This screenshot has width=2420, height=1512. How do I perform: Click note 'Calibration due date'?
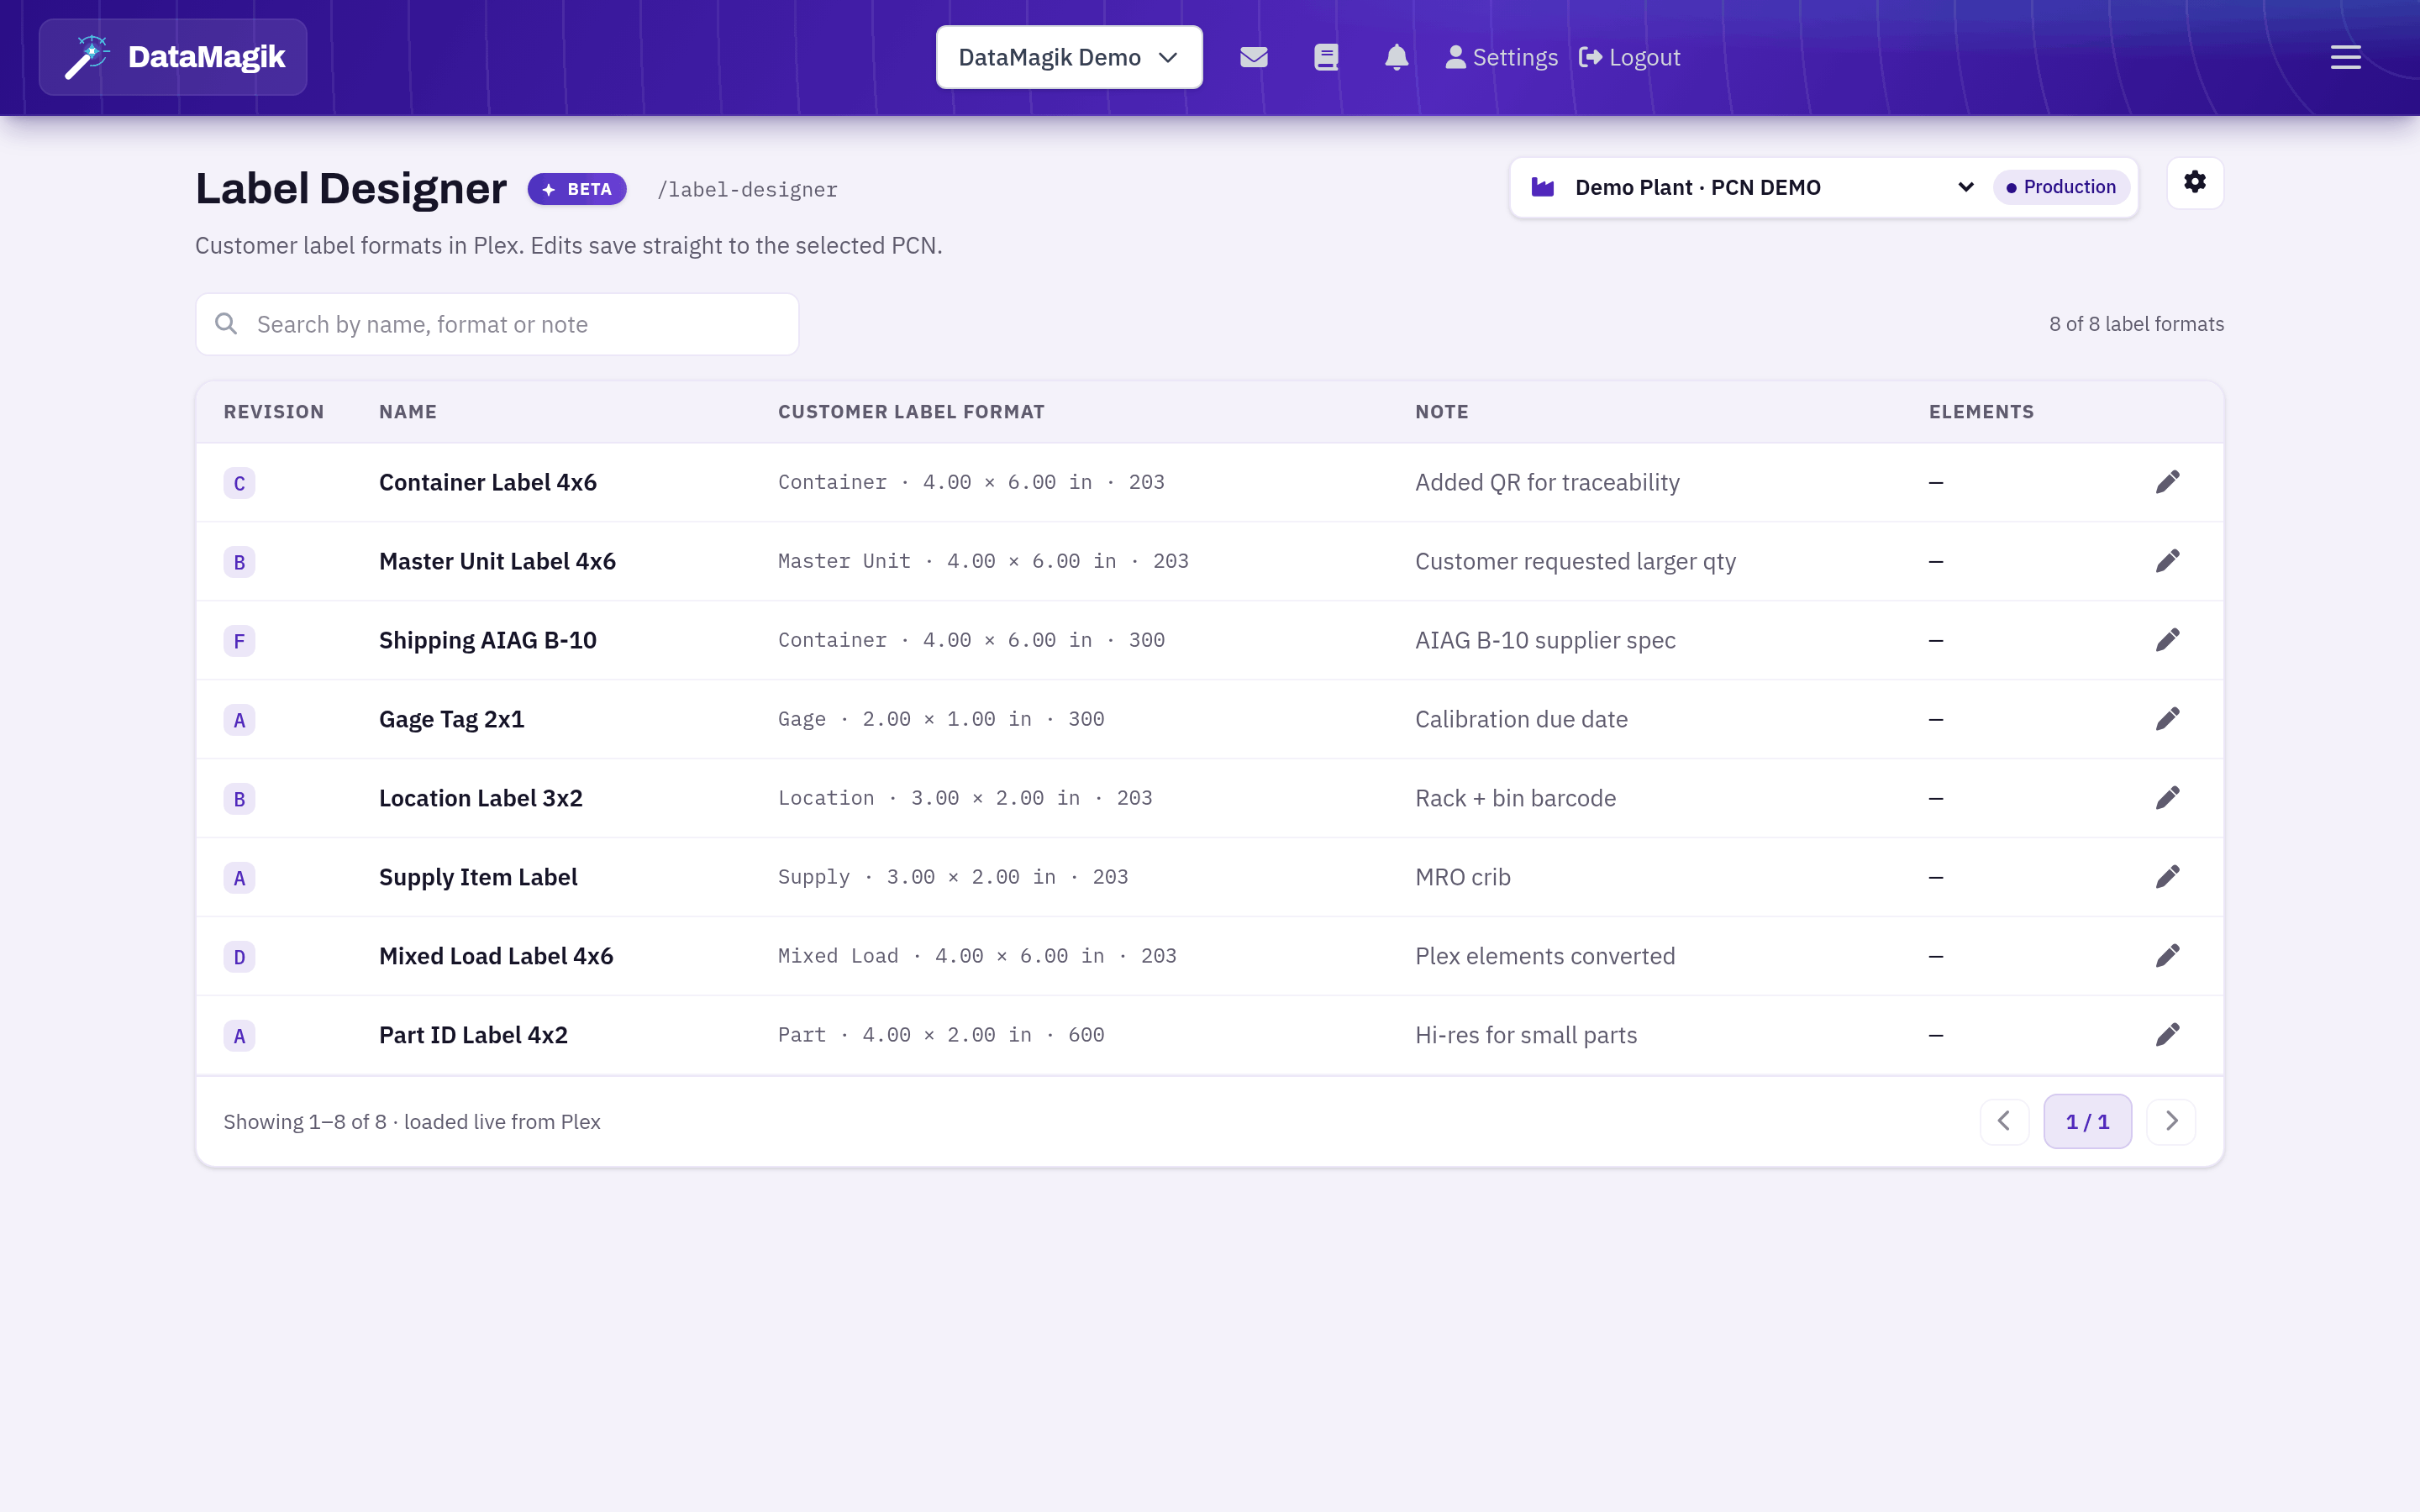1521,719
